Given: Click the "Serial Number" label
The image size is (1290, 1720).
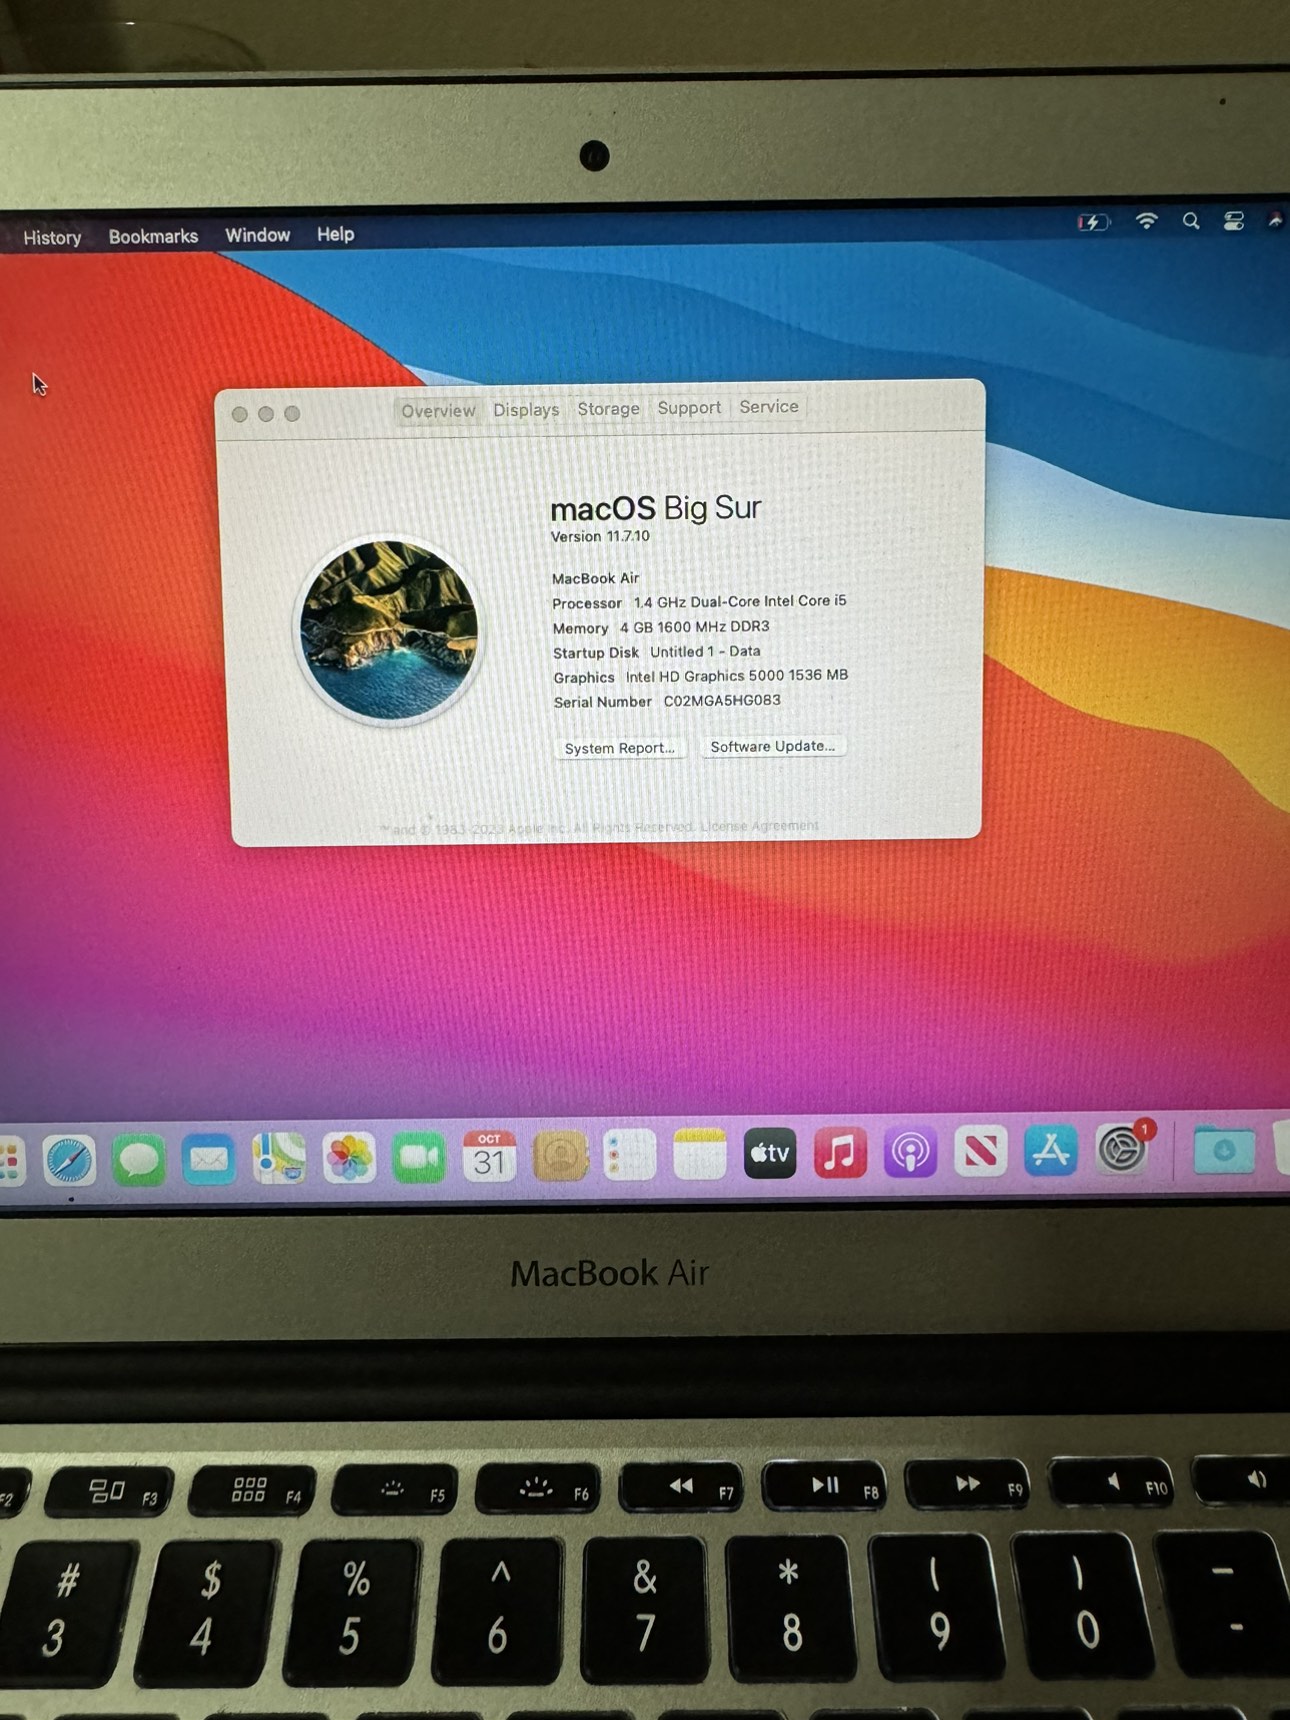Looking at the screenshot, I should point(603,702).
